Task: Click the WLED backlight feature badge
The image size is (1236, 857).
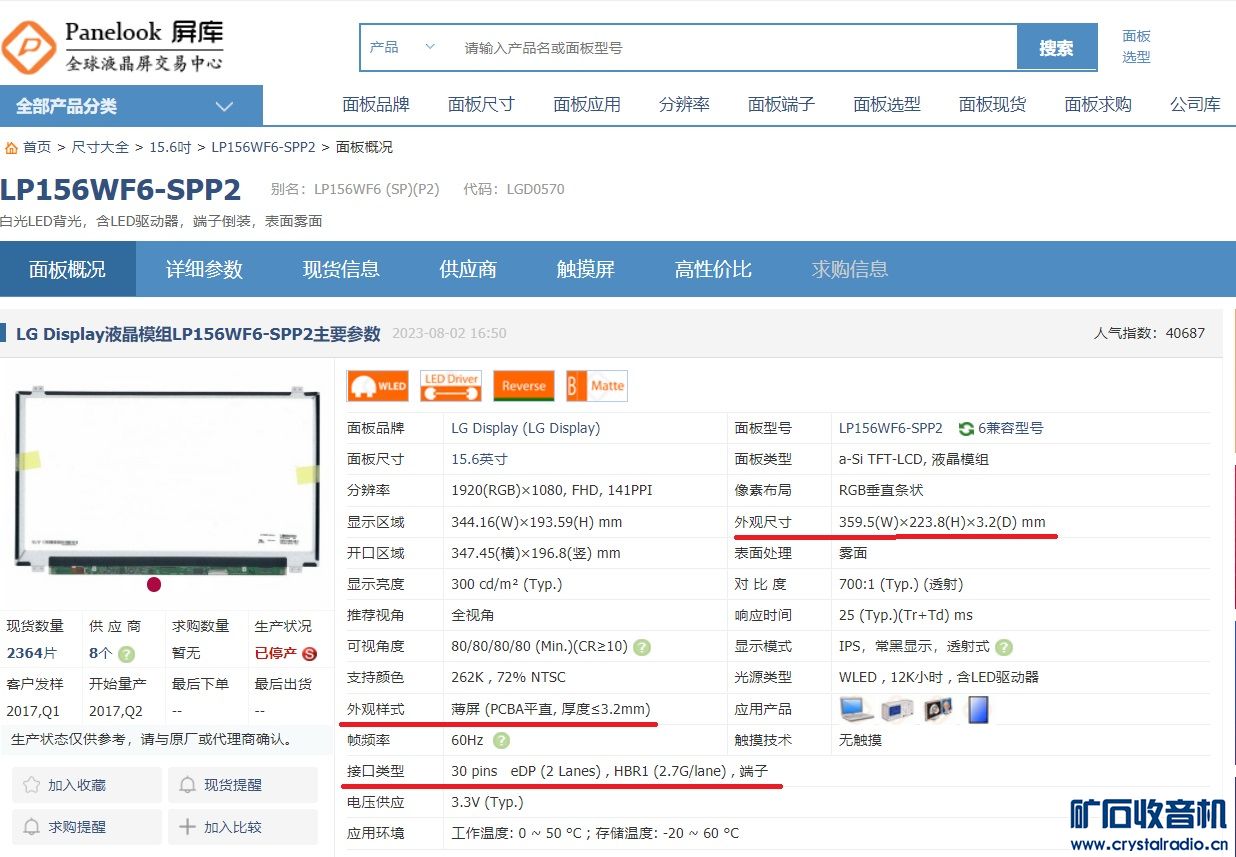Action: (x=377, y=386)
